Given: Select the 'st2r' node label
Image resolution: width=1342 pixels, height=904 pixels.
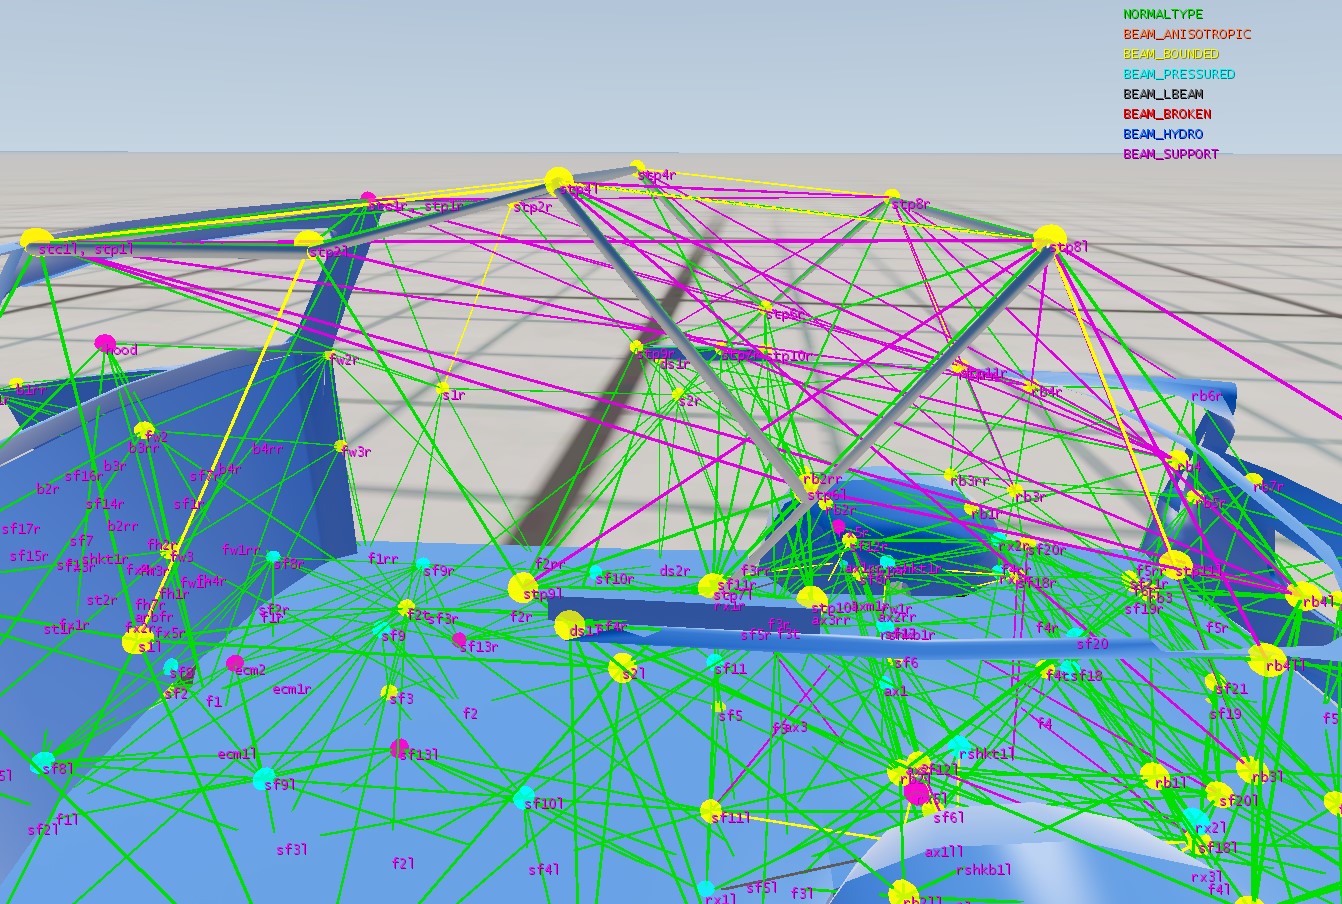Looking at the screenshot, I should pyautogui.click(x=102, y=601).
